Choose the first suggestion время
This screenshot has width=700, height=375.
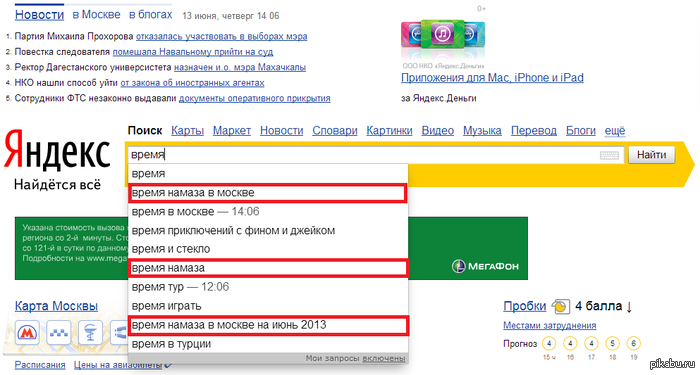pos(268,174)
